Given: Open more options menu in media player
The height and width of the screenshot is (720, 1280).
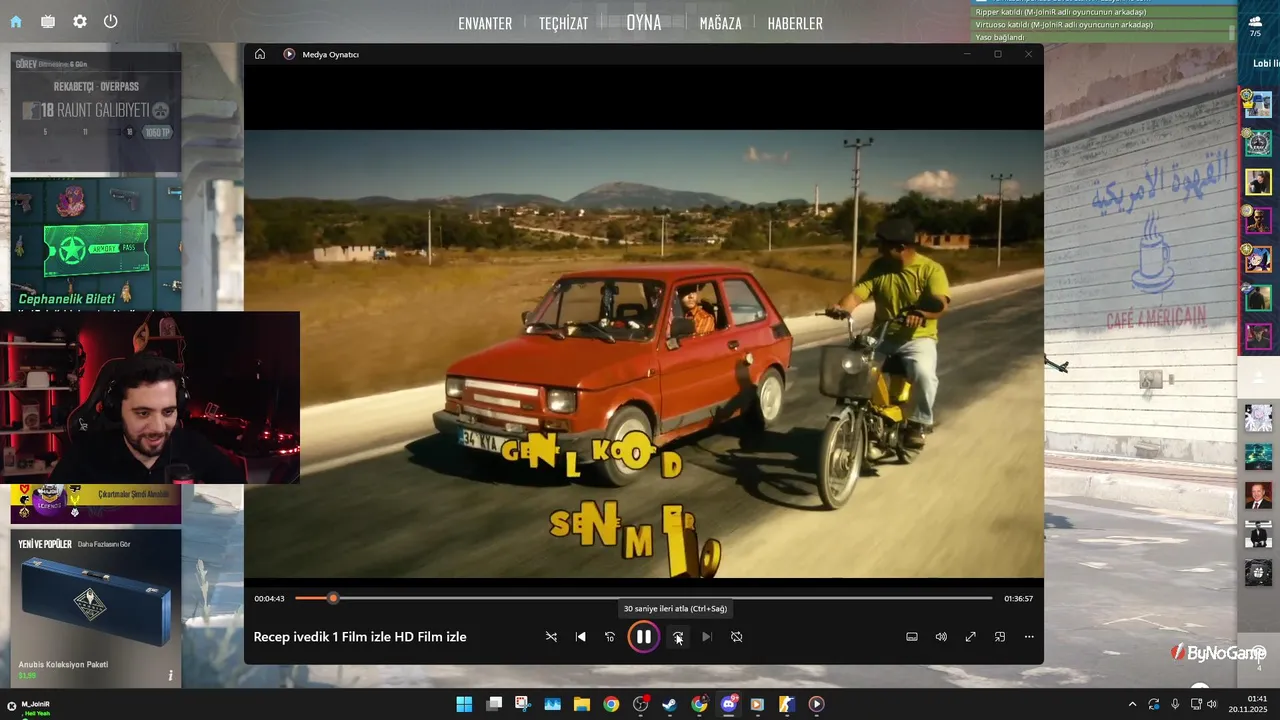Looking at the screenshot, I should click(x=1029, y=636).
